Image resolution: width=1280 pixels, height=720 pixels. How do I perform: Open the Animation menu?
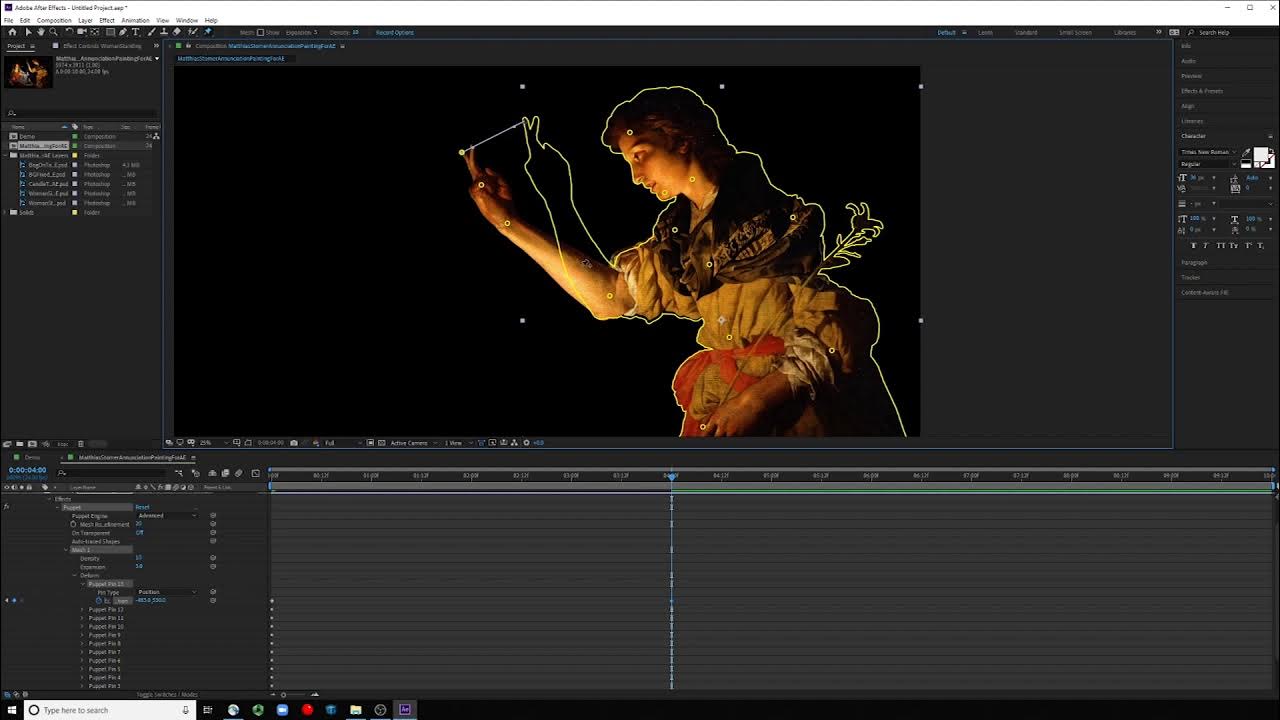coord(135,20)
